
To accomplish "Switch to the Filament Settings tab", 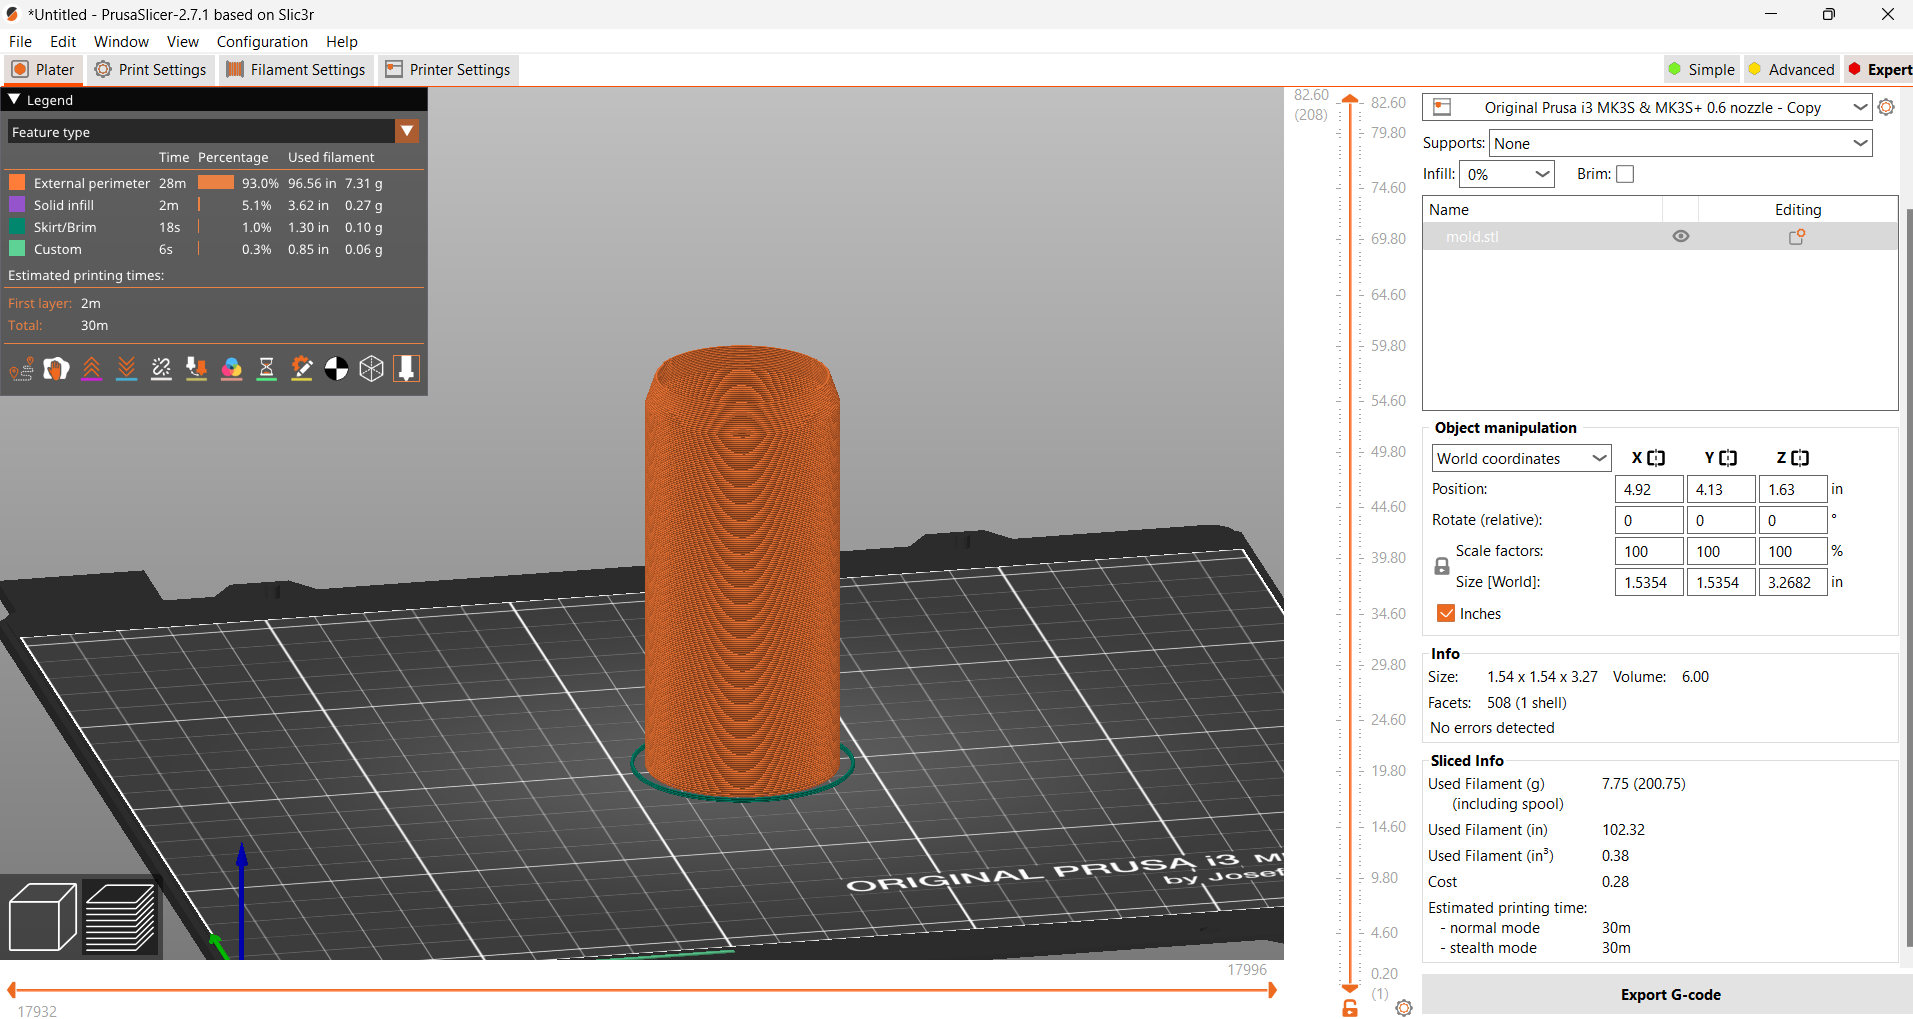I will point(295,69).
